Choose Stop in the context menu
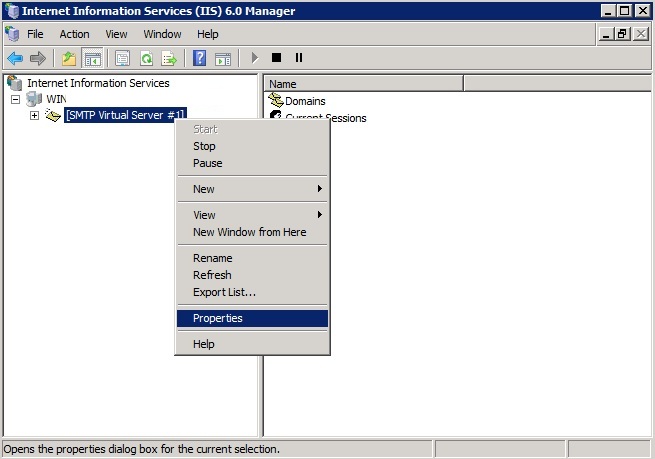 pyautogui.click(x=204, y=146)
